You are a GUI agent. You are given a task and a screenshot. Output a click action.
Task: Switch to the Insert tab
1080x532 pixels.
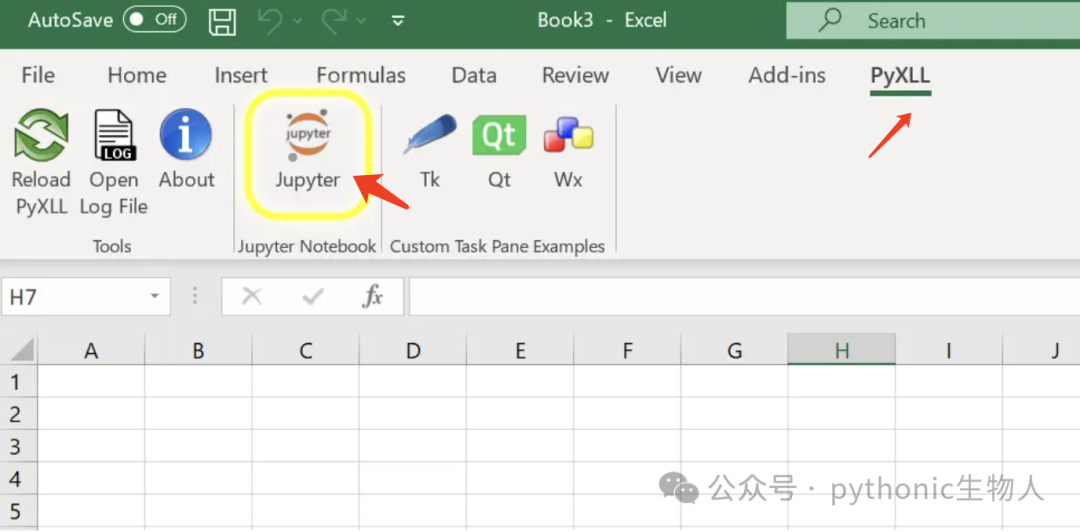[240, 75]
